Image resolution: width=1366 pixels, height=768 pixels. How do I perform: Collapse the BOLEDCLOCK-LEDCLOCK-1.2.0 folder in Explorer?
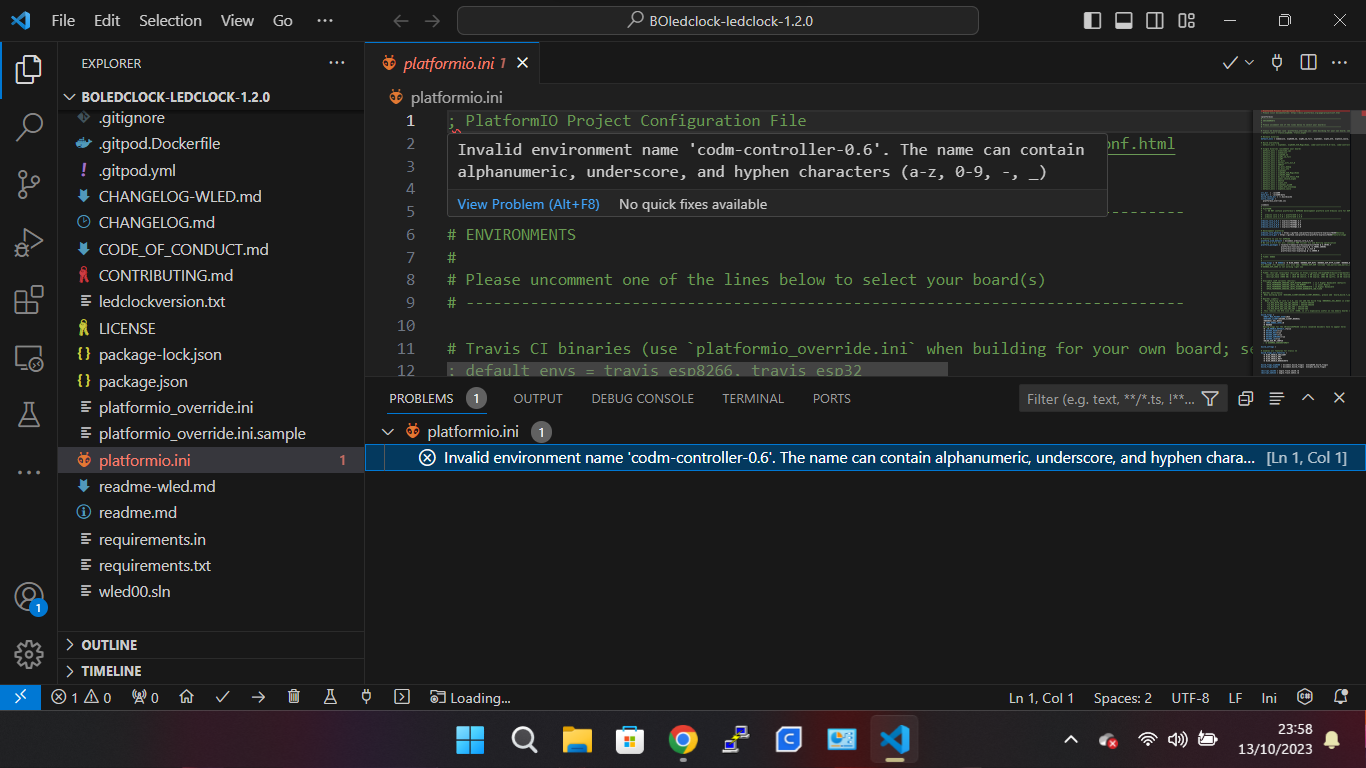pyautogui.click(x=69, y=96)
